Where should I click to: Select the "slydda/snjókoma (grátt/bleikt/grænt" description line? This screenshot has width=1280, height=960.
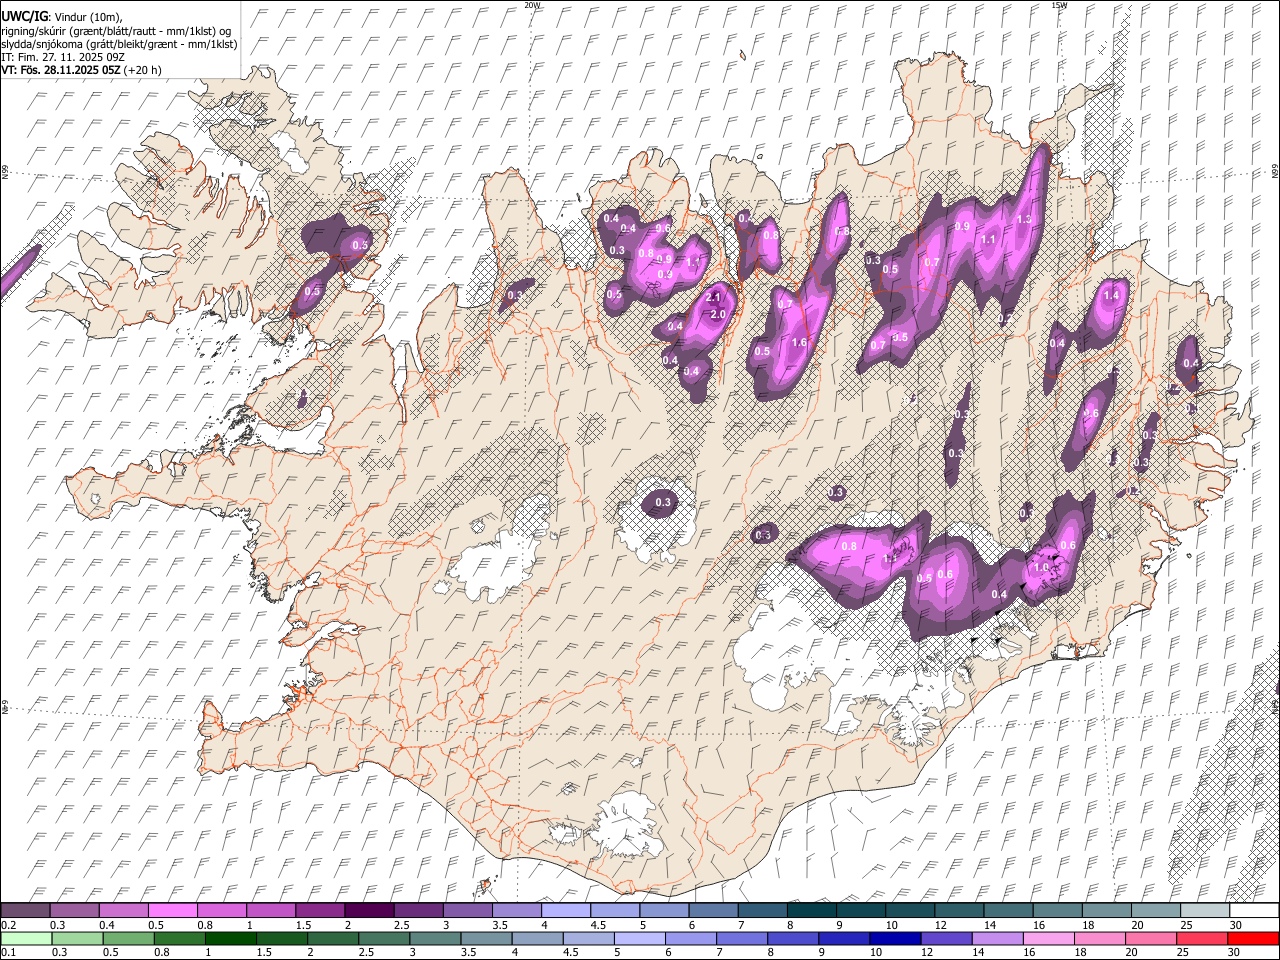point(119,44)
